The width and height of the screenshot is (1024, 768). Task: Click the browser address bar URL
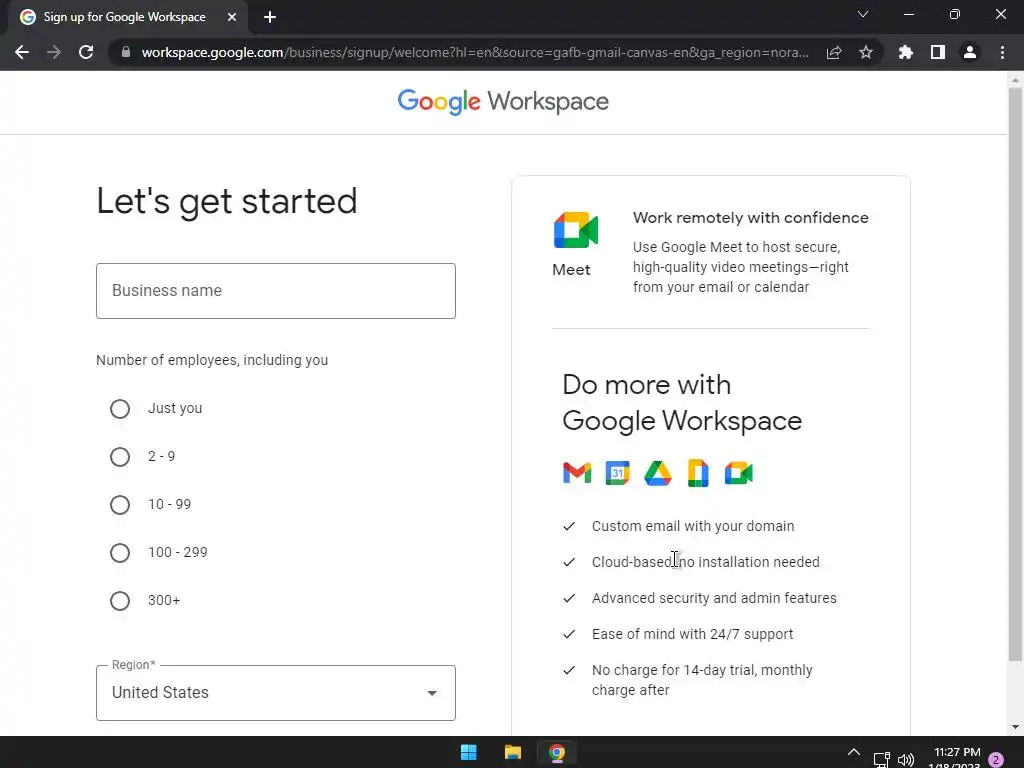(x=475, y=52)
